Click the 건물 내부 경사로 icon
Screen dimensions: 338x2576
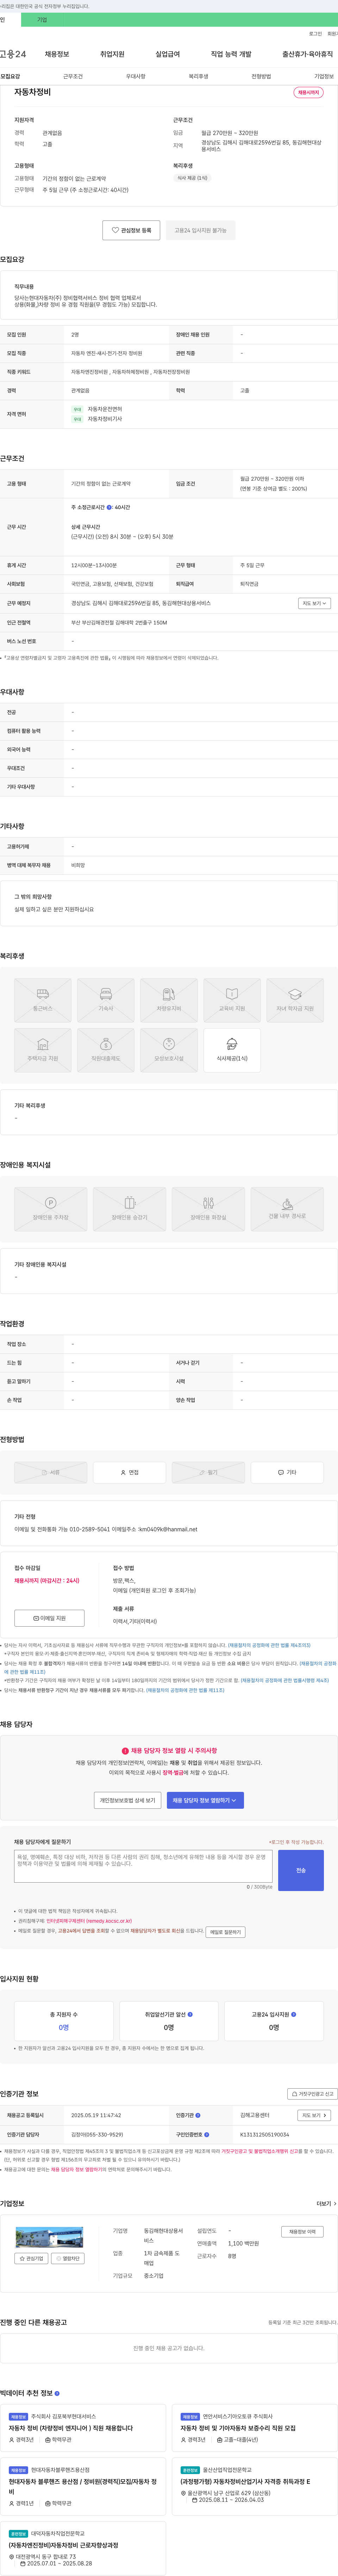click(x=287, y=1209)
